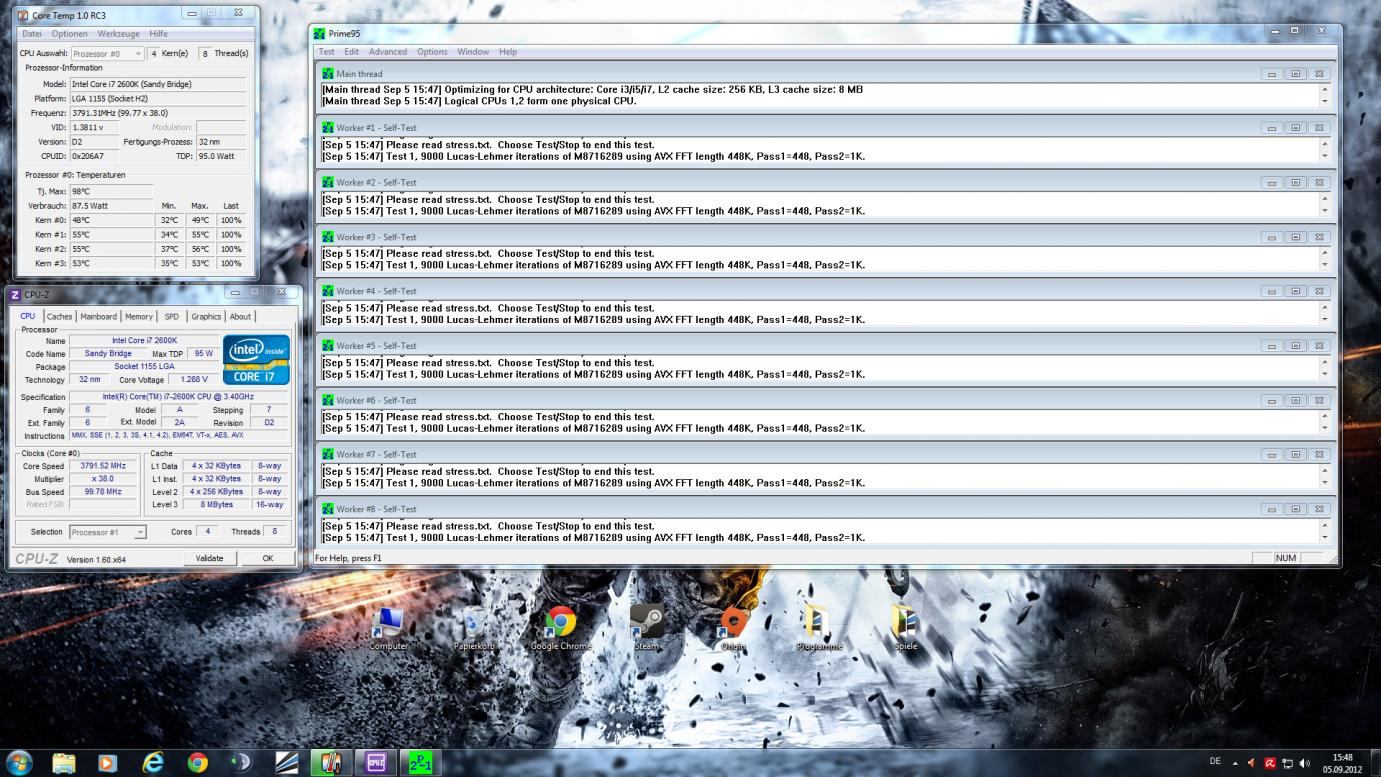The image size is (1381, 777).
Task: Open the Optionen menu in Core Temp
Action: click(x=70, y=34)
